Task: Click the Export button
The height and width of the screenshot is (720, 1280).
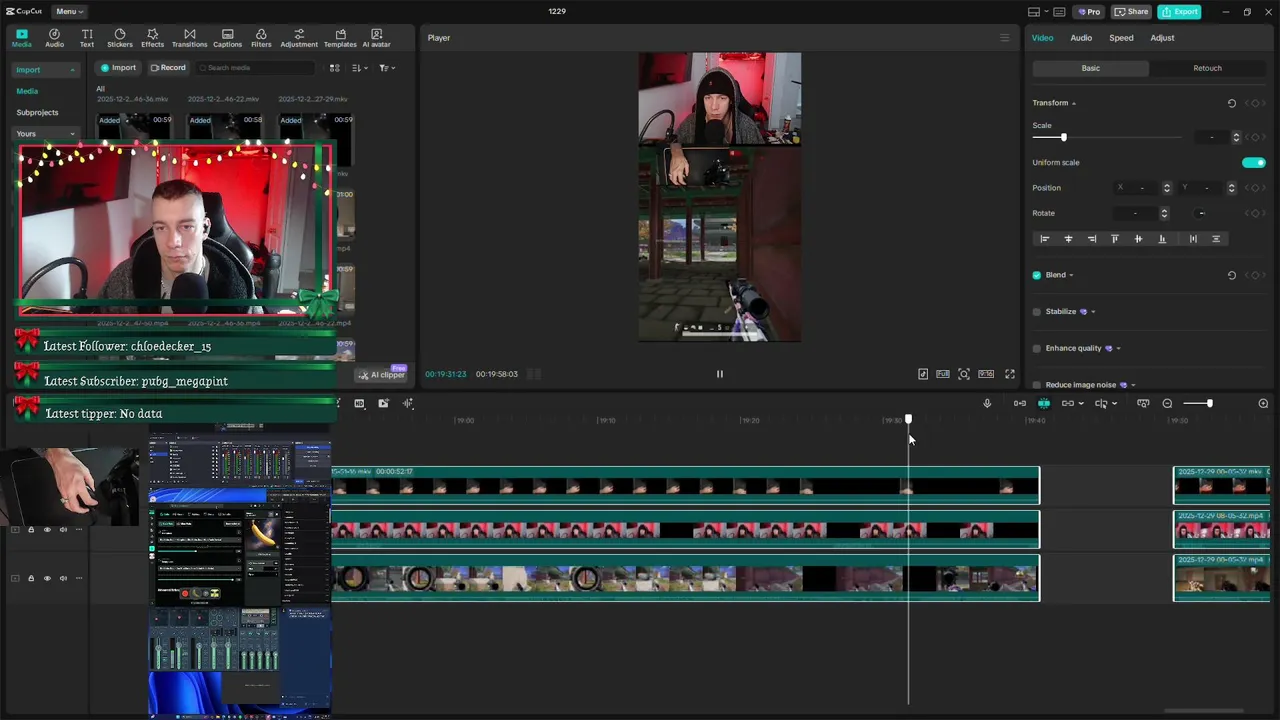Action: point(1179,12)
